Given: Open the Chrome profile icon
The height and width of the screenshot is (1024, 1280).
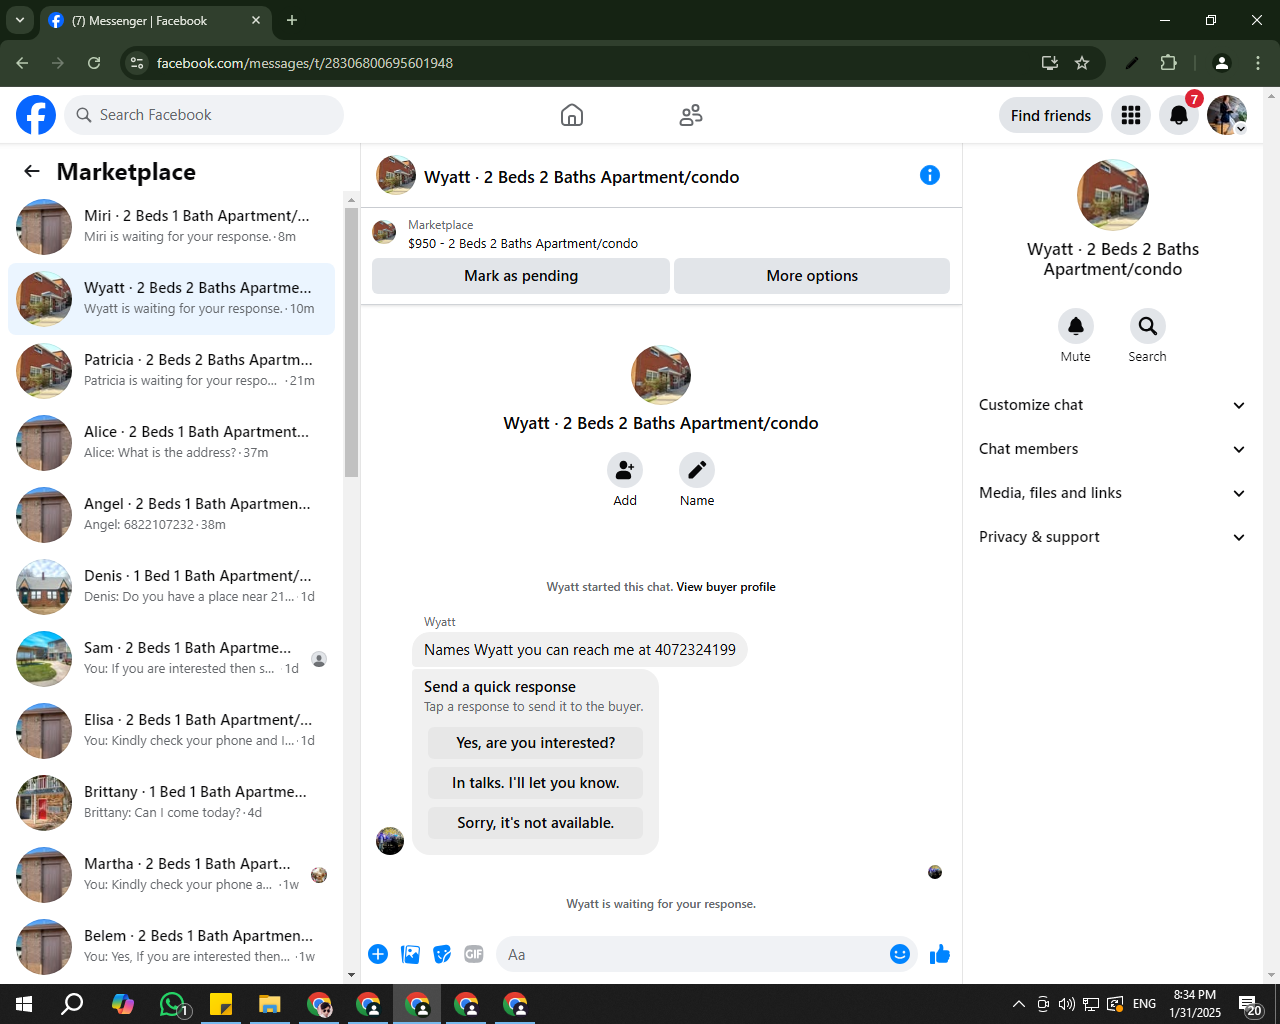Looking at the screenshot, I should 1222,63.
